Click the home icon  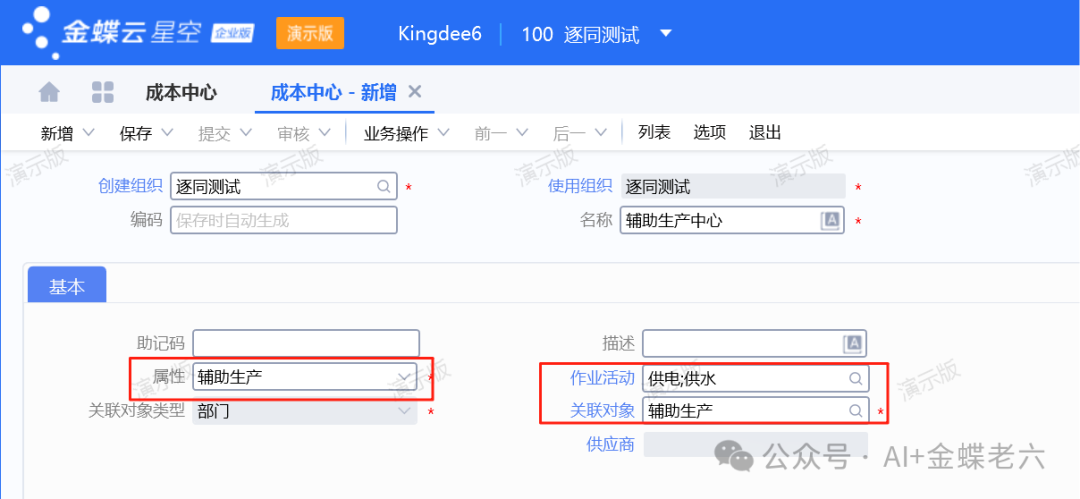click(49, 93)
